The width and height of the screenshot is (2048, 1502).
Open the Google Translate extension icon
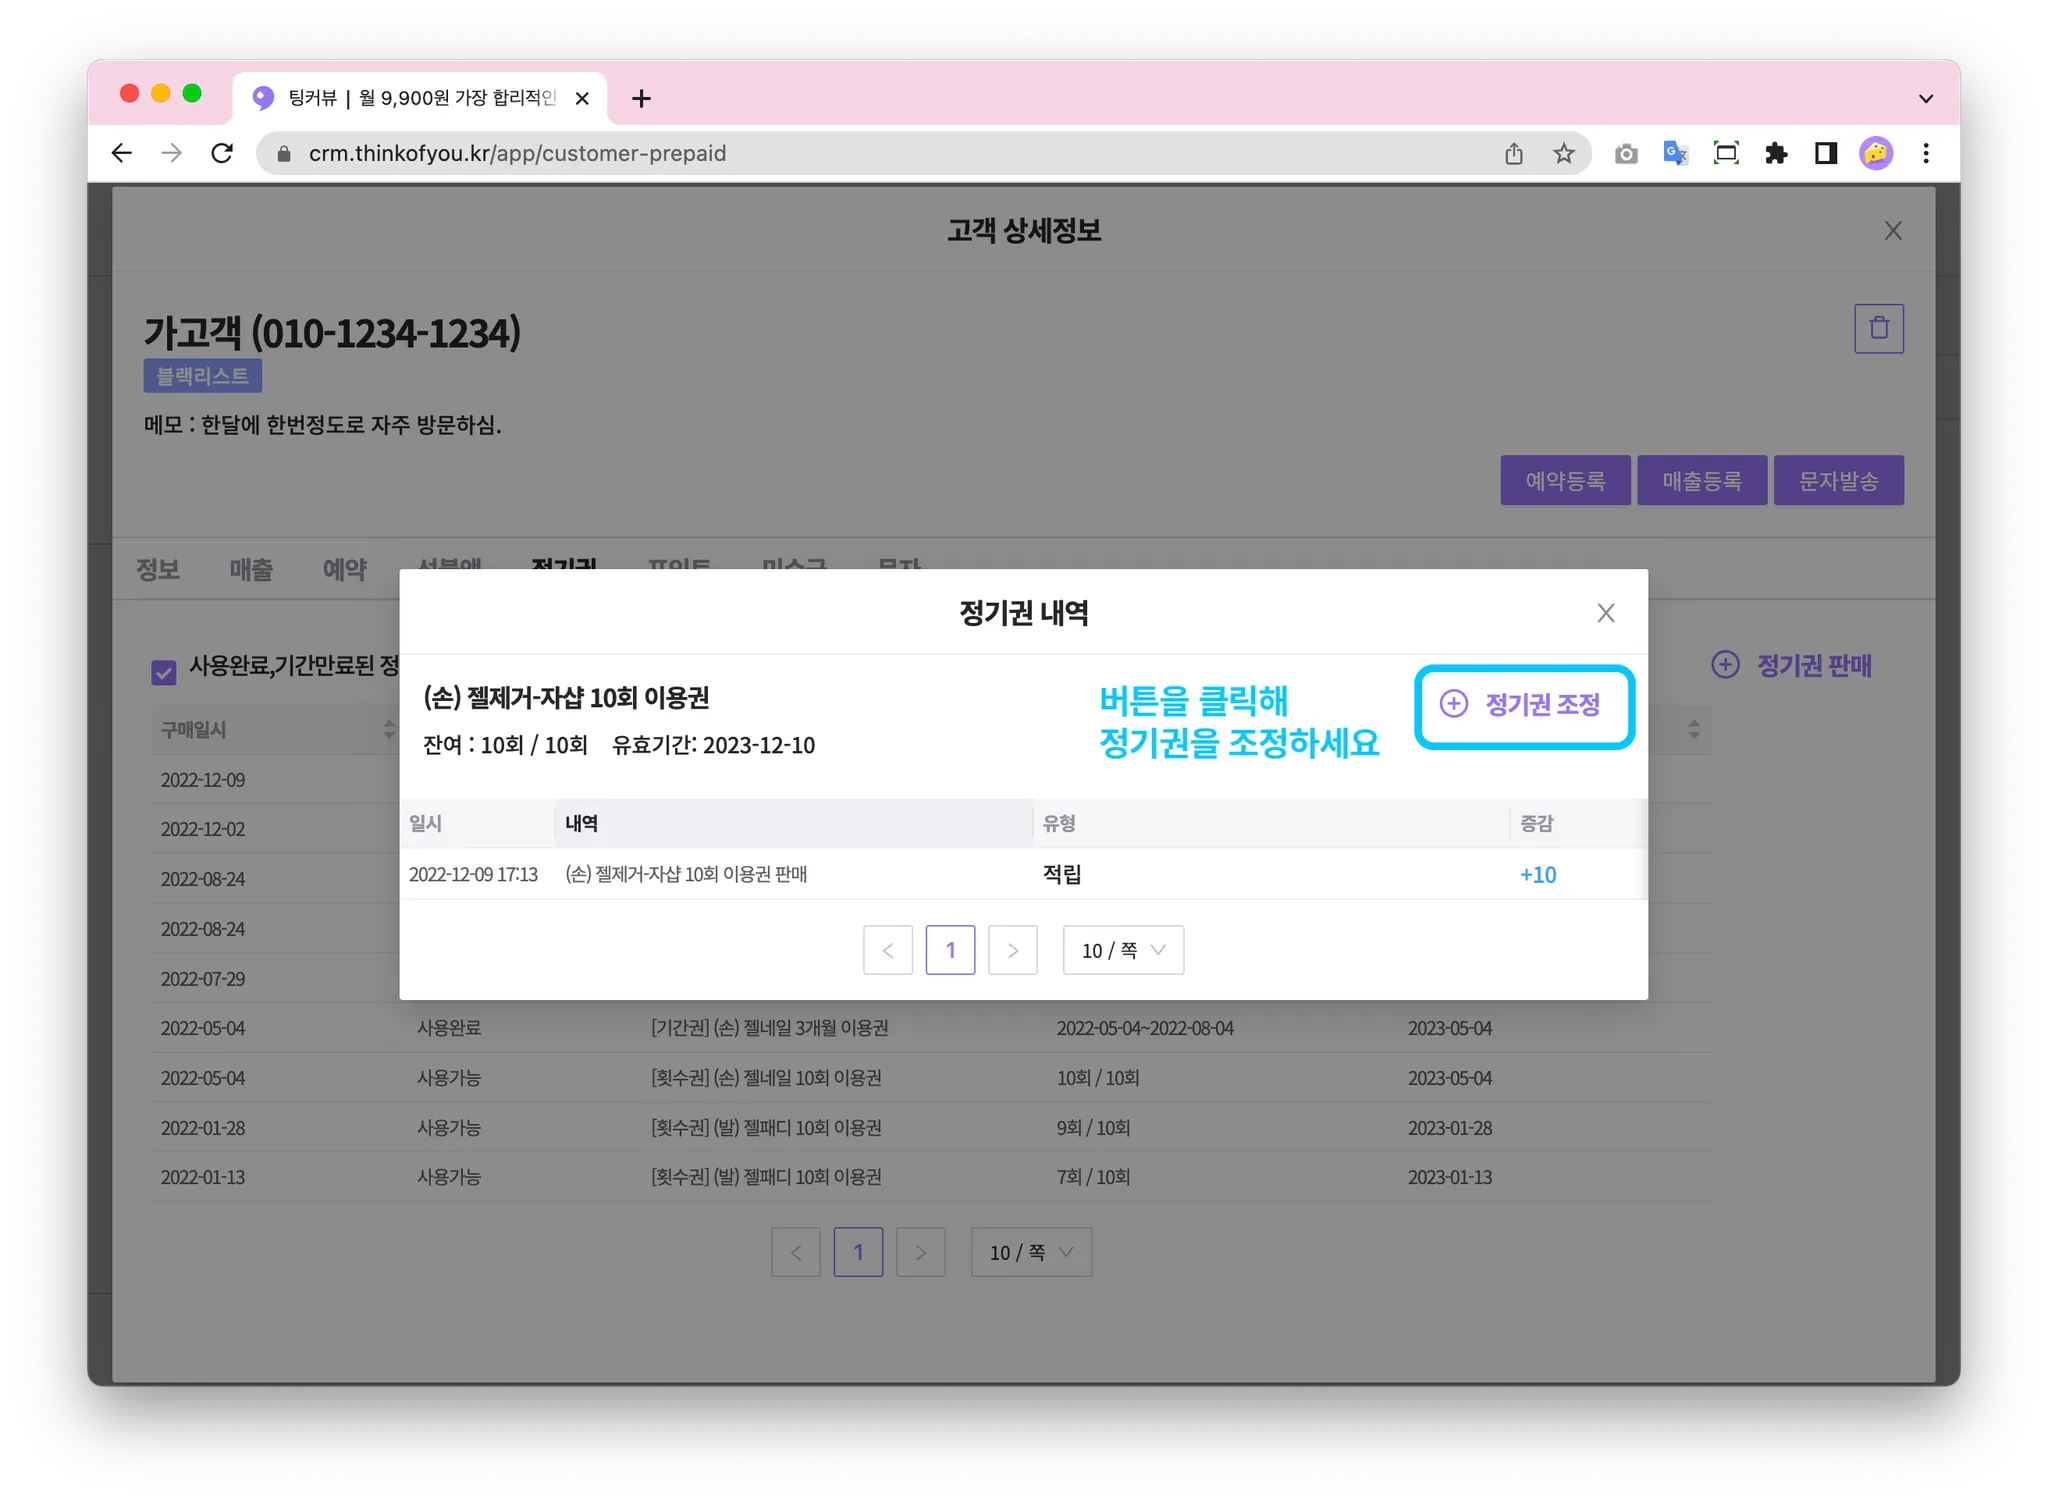point(1675,153)
